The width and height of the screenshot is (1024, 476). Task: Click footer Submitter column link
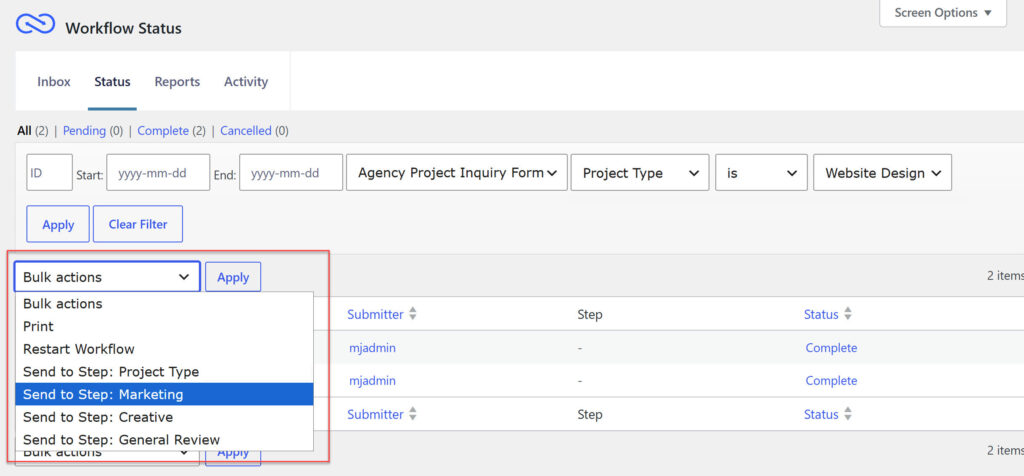376,414
